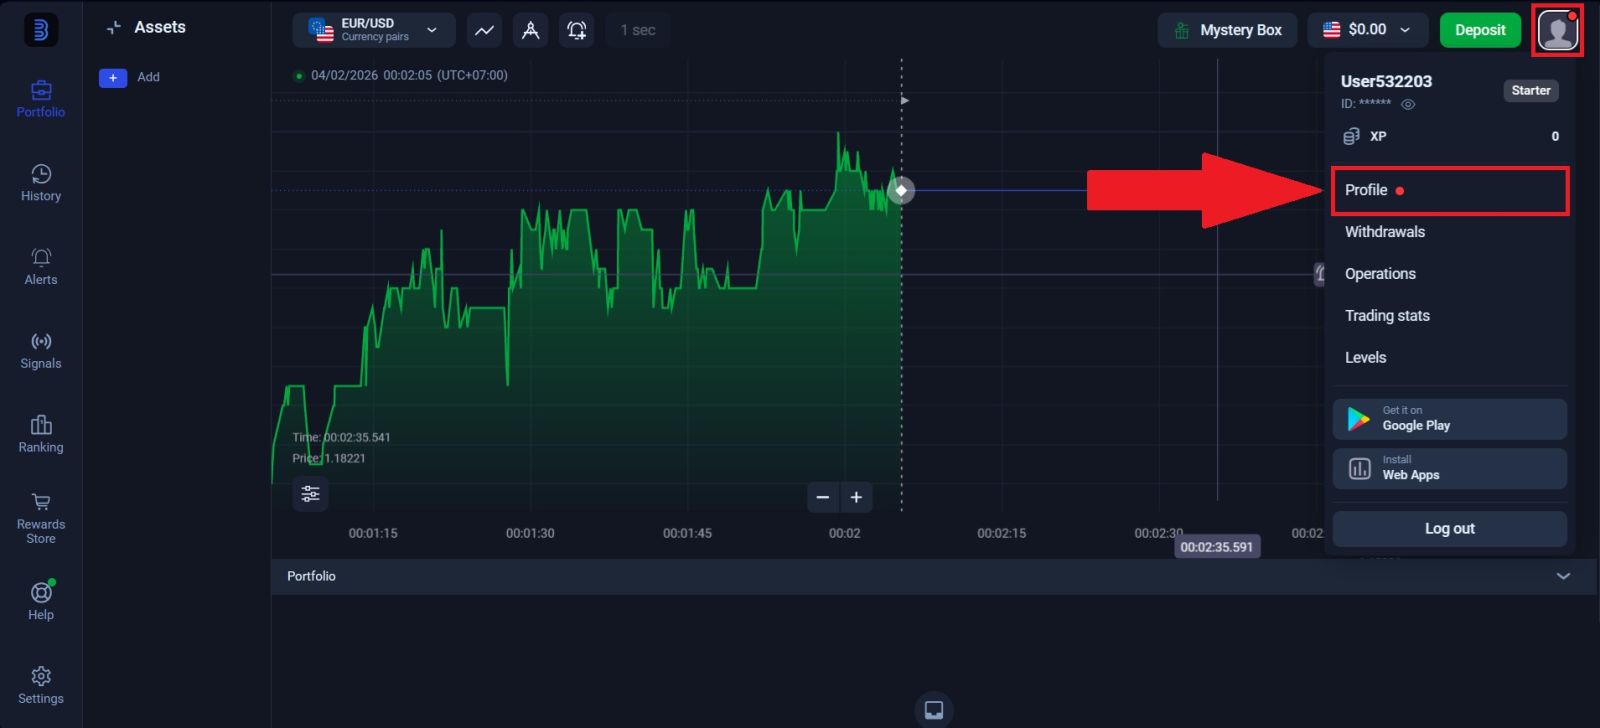Open trade History in sidebar
The width and height of the screenshot is (1600, 728).
point(41,183)
